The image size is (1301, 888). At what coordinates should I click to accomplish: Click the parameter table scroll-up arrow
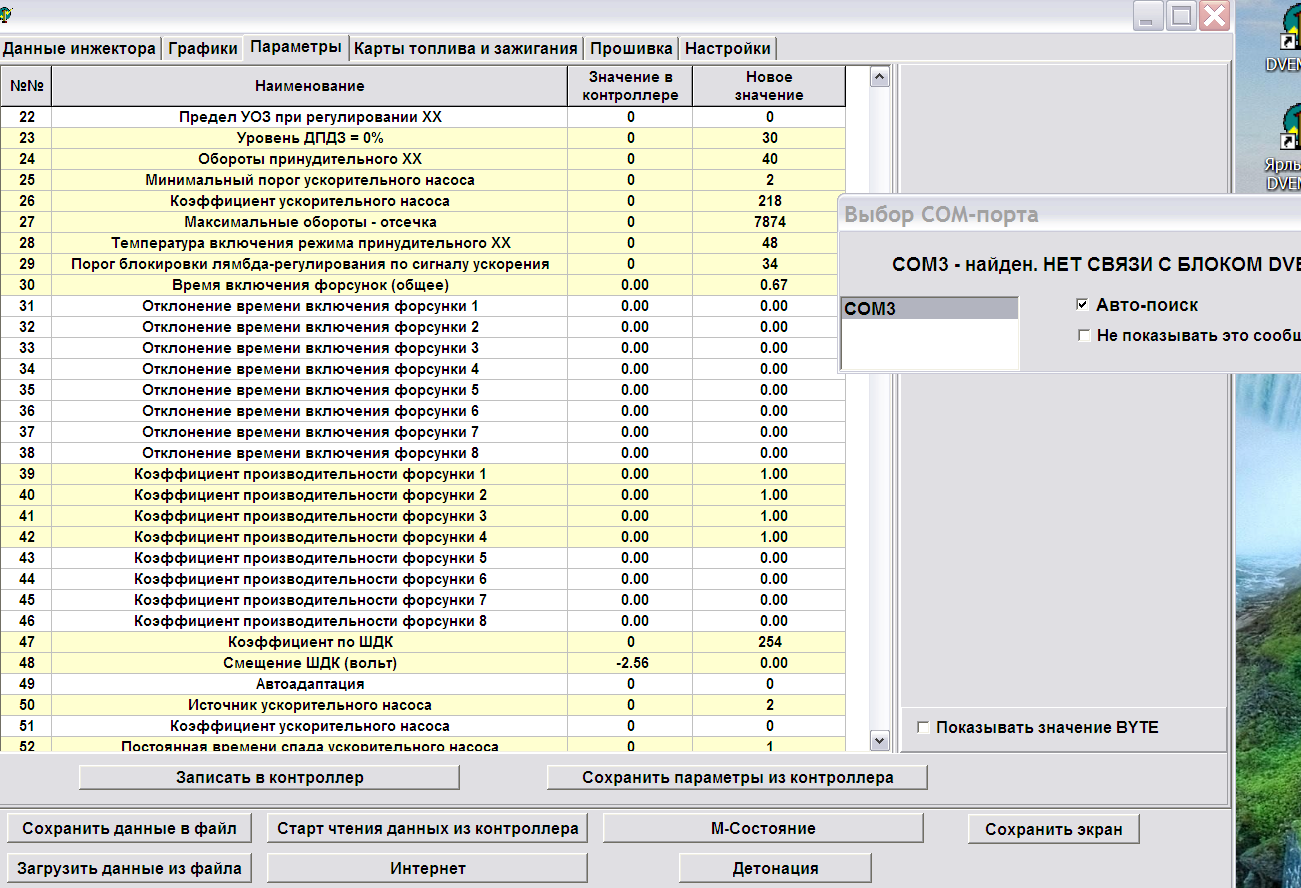coord(880,77)
